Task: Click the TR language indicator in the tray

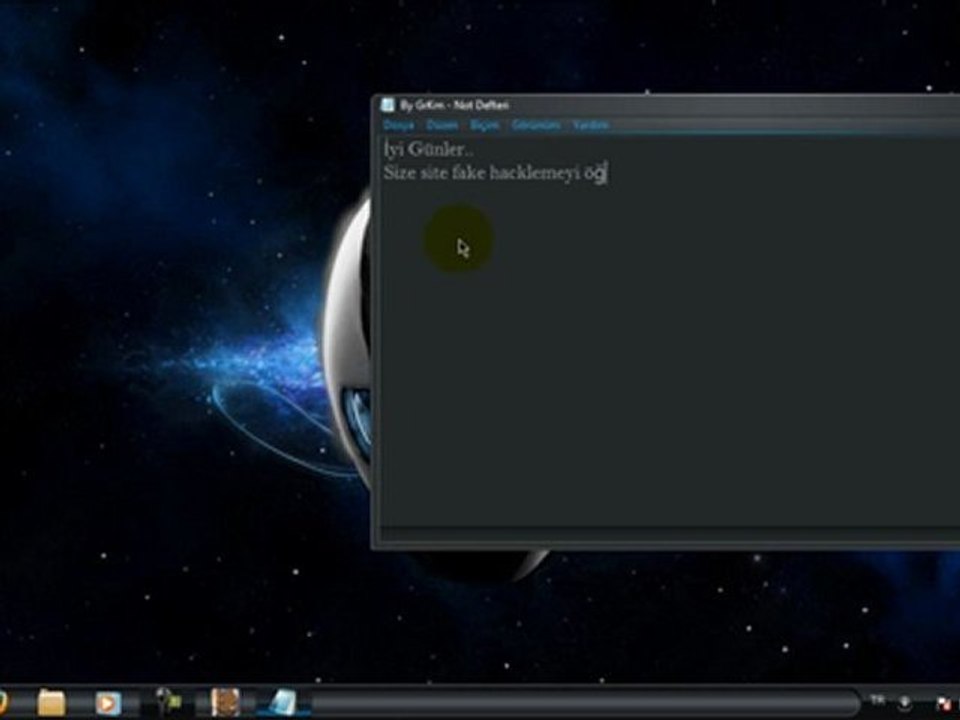Action: pyautogui.click(x=877, y=700)
